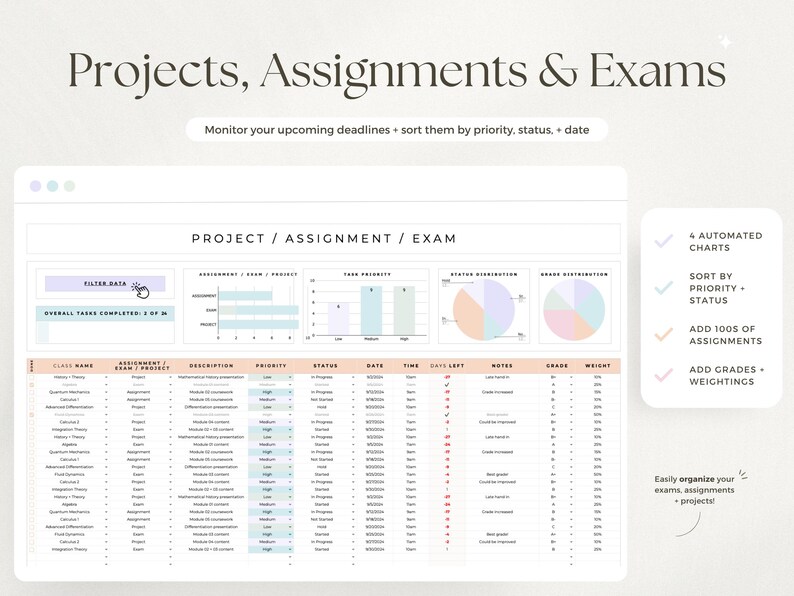Click 'Add Grades + Weightings' feature text

(727, 376)
